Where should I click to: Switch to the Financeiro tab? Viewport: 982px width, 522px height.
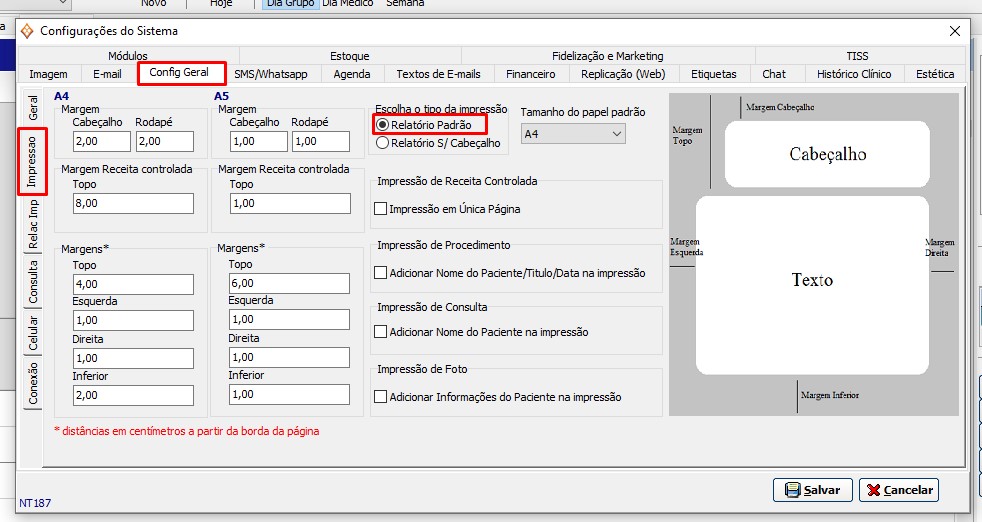[530, 74]
